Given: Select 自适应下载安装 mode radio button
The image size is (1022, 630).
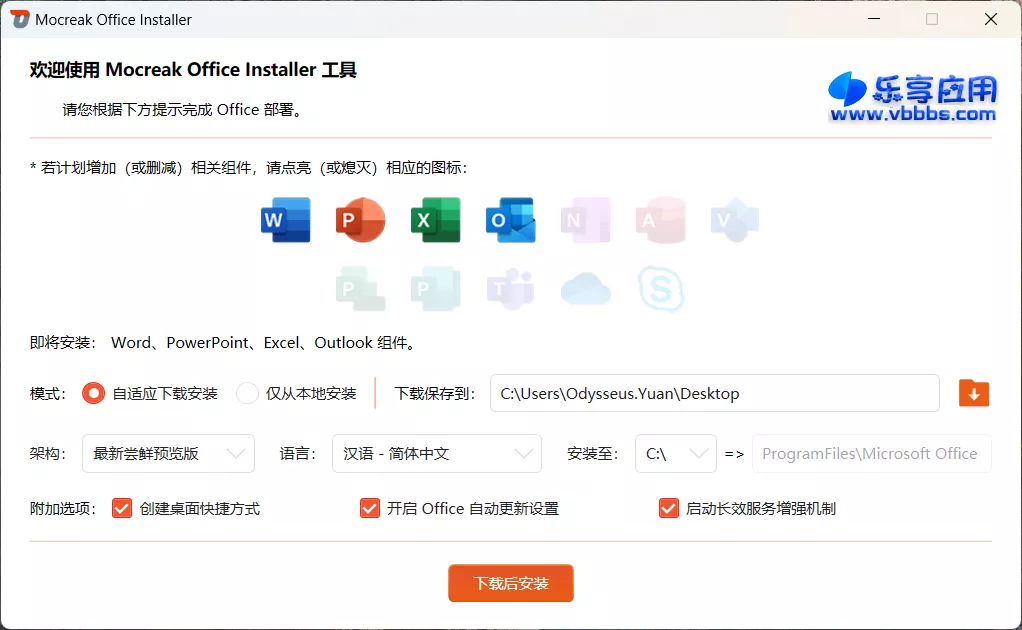Looking at the screenshot, I should click(x=93, y=394).
